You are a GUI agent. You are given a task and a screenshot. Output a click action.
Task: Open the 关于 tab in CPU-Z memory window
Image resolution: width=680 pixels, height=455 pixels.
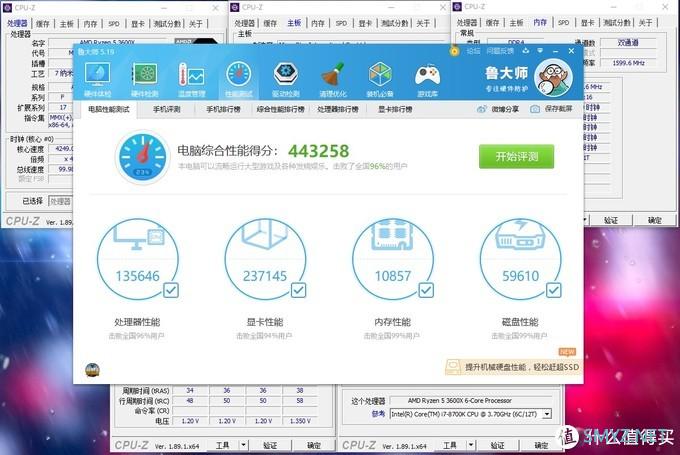645,23
